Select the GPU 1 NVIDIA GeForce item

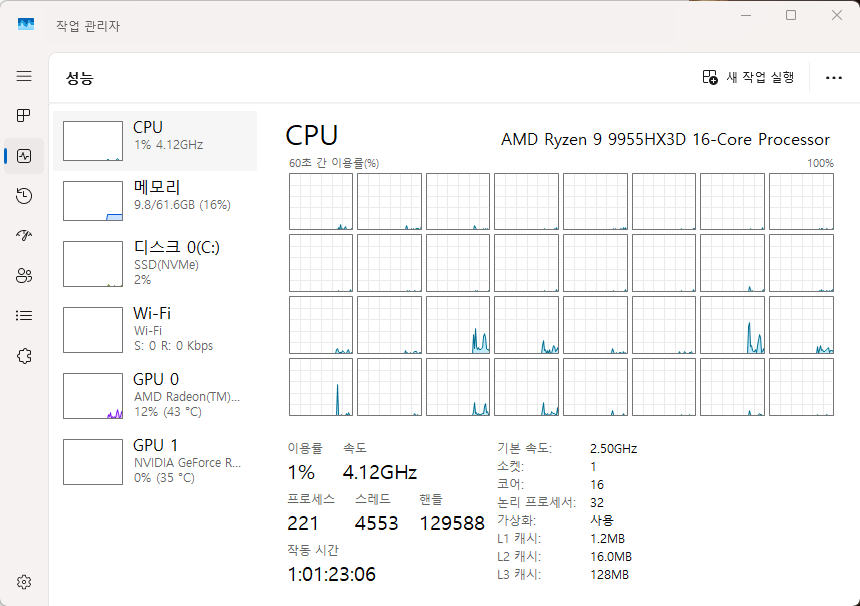[x=159, y=461]
